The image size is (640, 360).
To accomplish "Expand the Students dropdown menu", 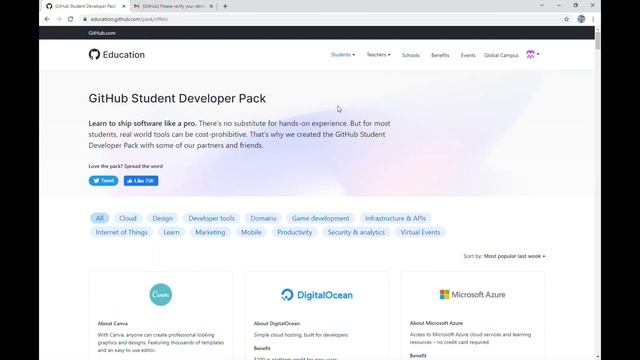I will (x=343, y=55).
